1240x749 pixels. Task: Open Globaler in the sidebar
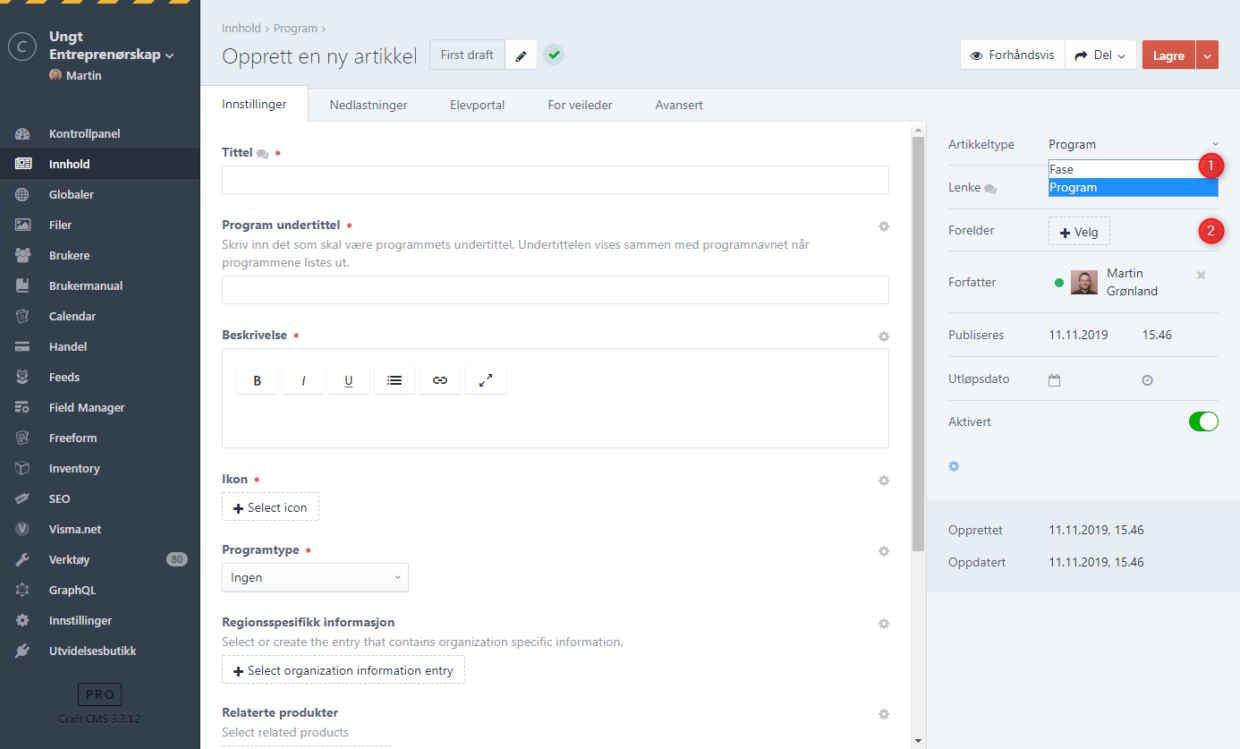point(71,195)
